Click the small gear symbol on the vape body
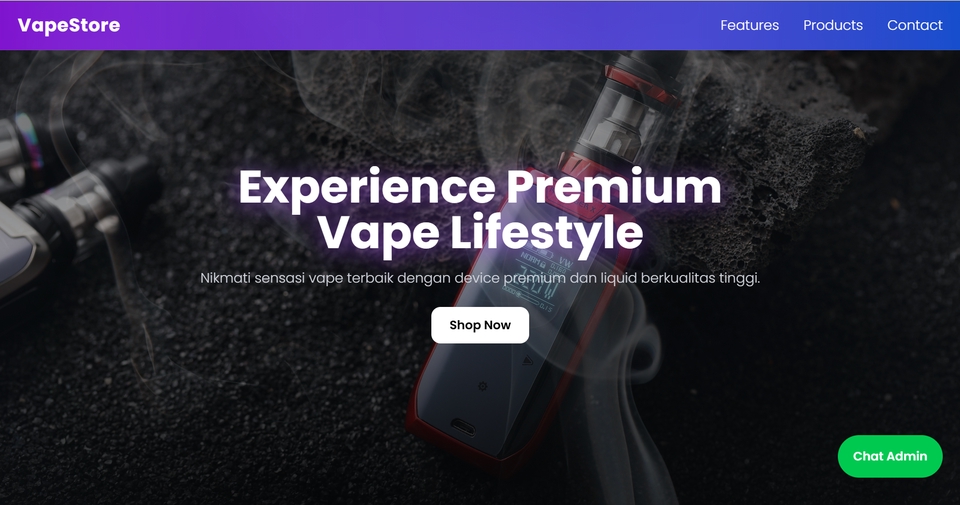Viewport: 960px width, 505px height. [482, 386]
